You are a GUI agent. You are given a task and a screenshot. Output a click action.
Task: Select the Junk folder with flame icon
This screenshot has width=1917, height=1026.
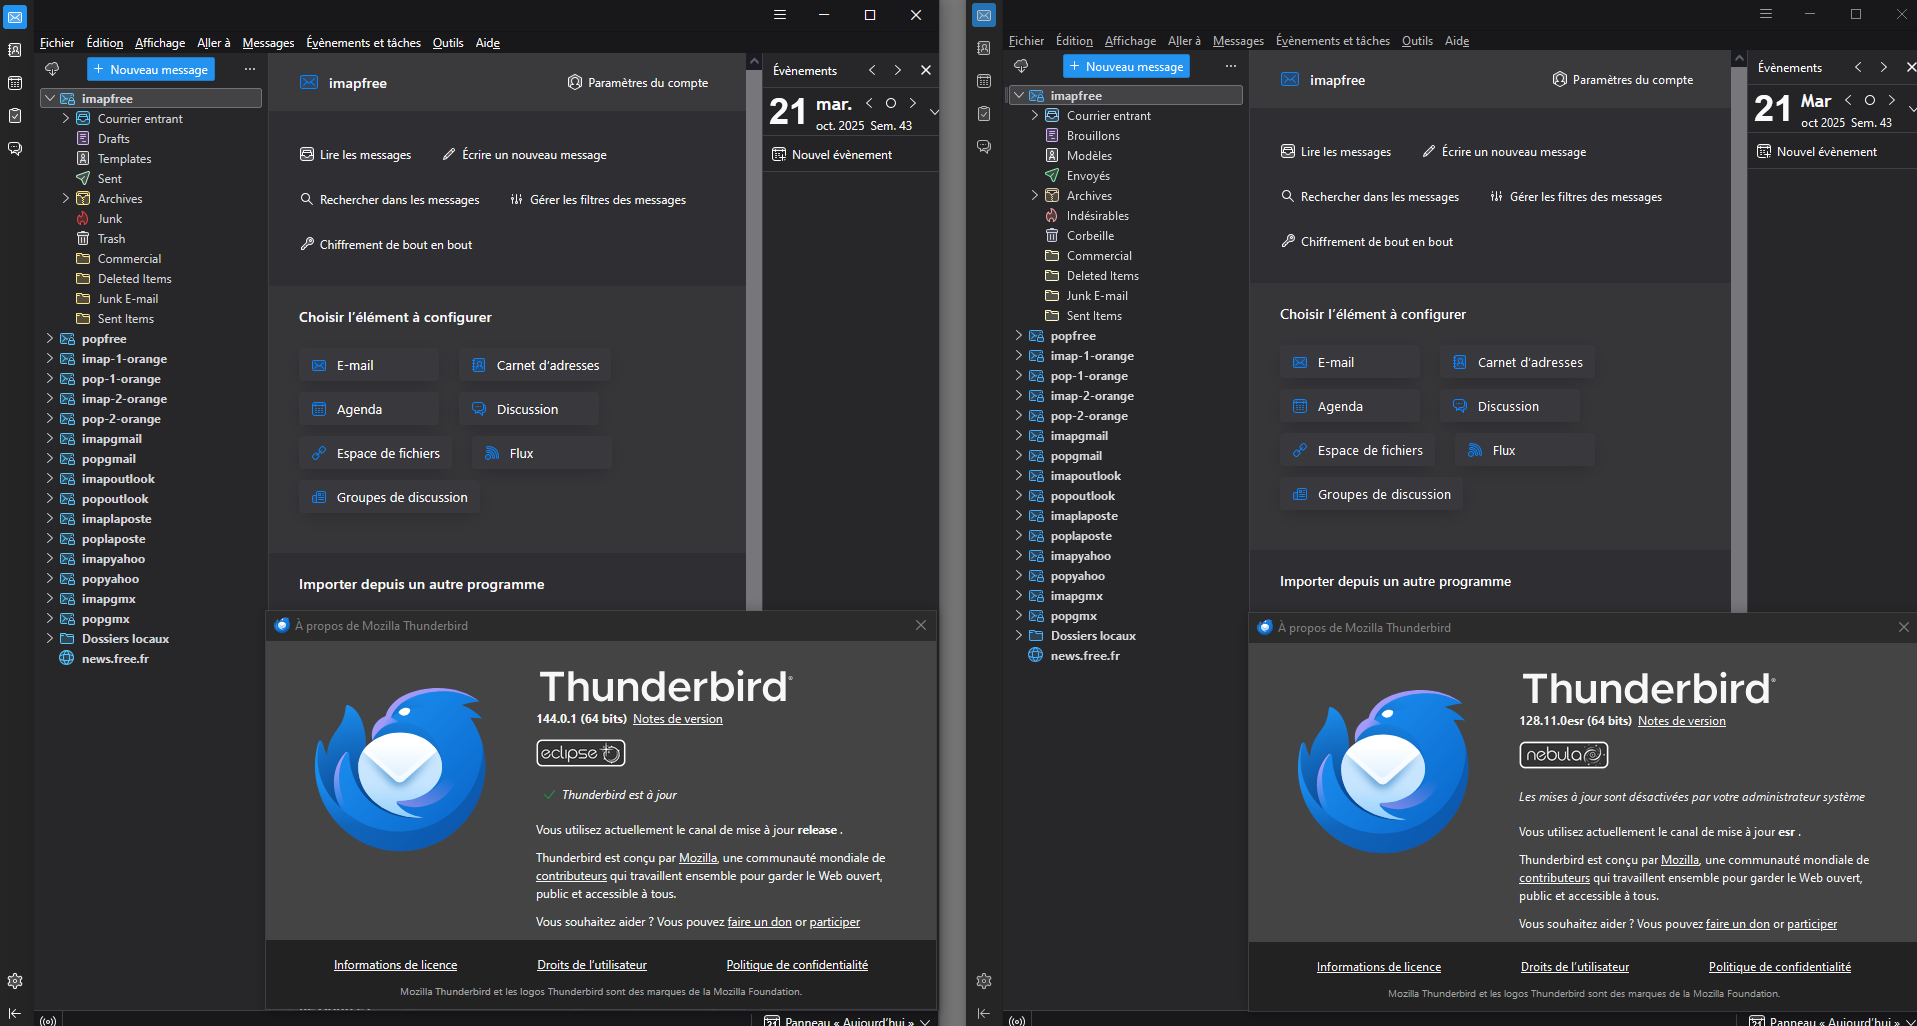click(109, 219)
